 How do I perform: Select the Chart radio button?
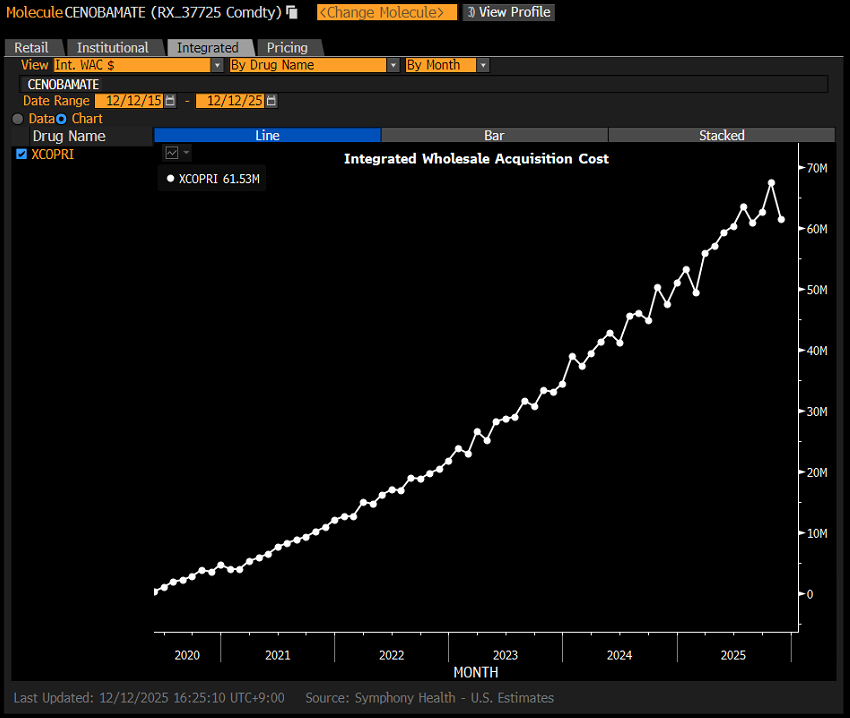61,119
